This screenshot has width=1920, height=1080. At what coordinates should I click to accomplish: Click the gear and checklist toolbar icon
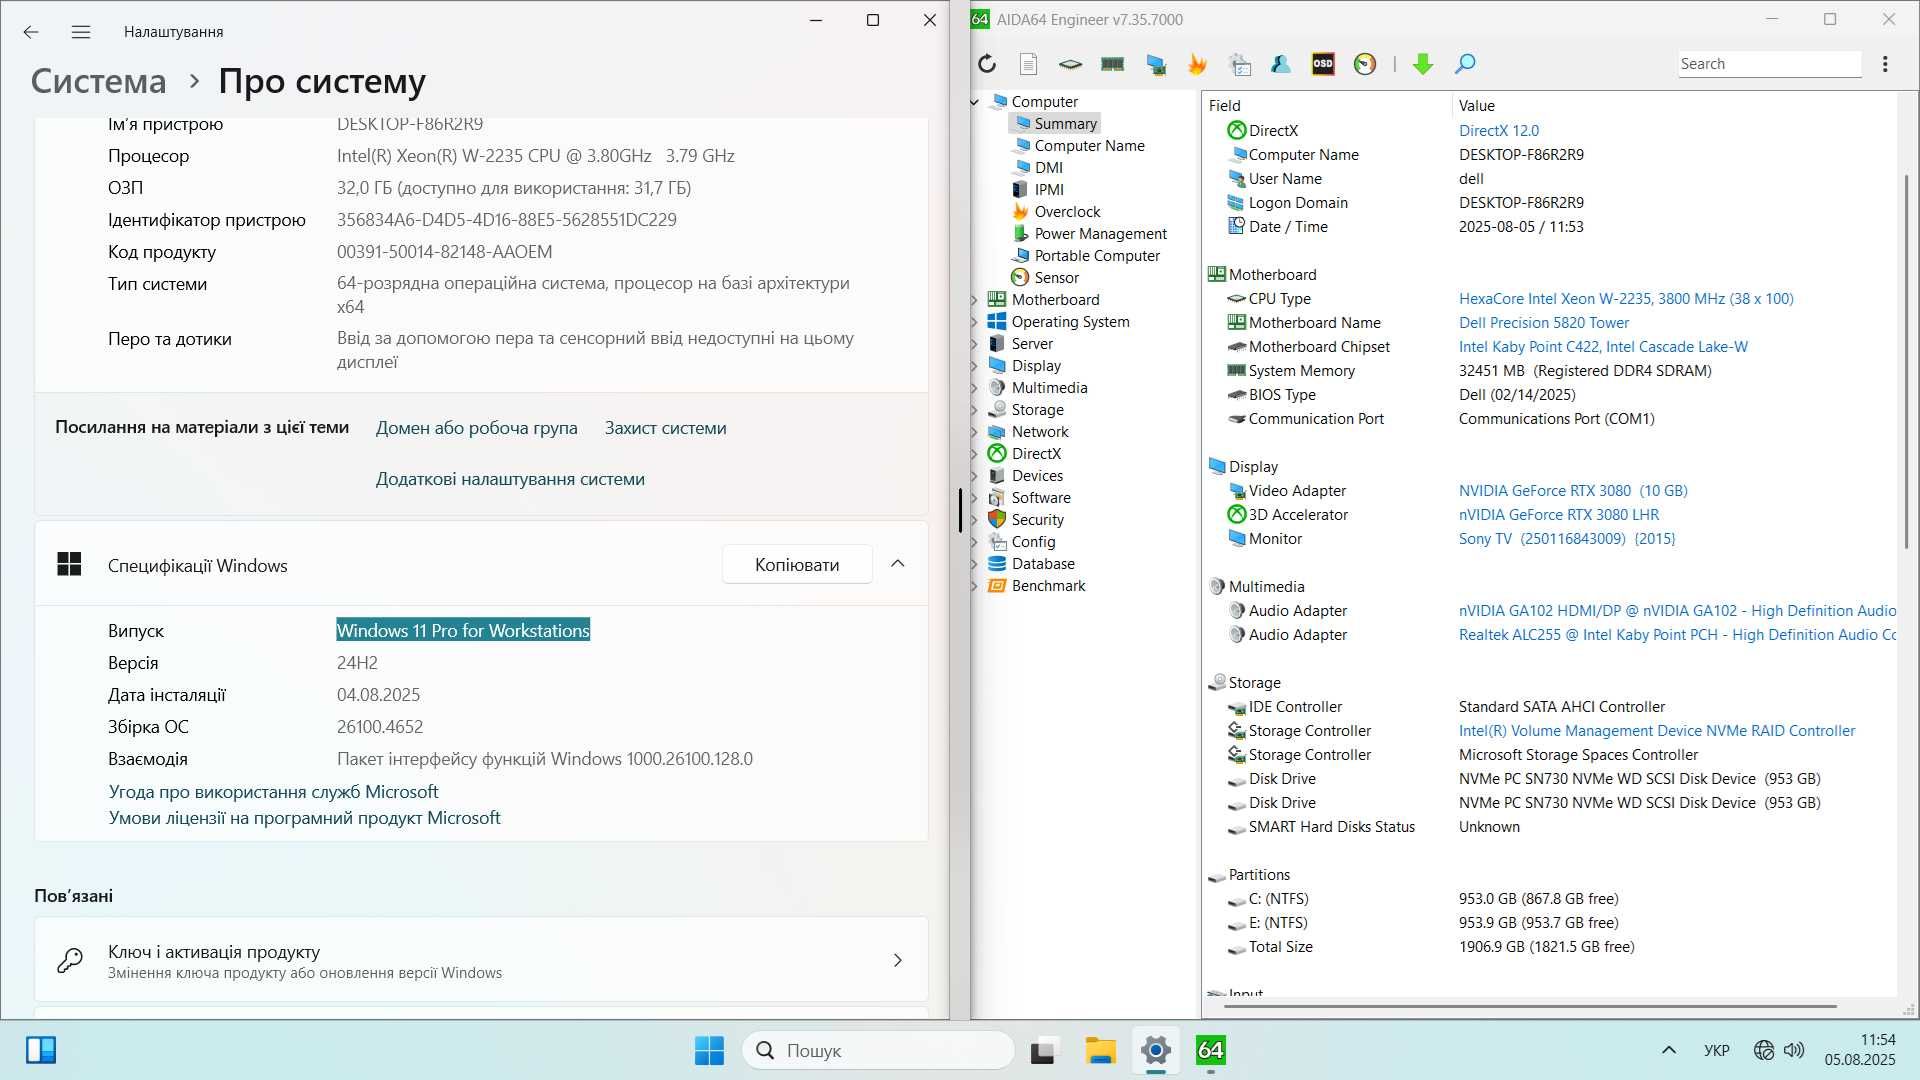(1240, 64)
